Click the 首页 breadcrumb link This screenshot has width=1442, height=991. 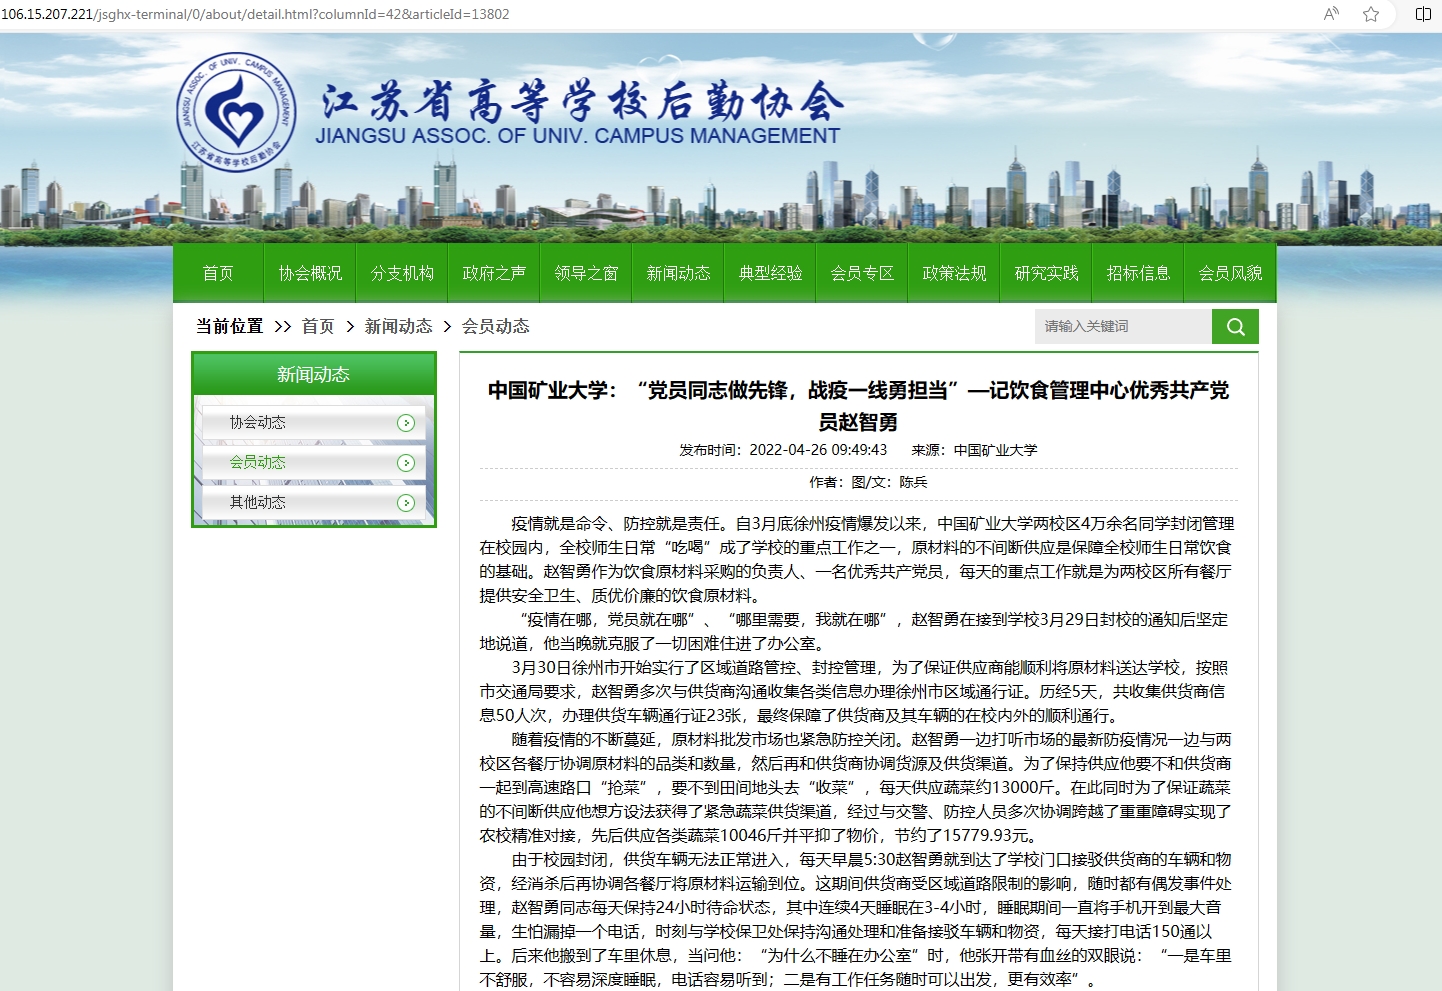tap(318, 326)
